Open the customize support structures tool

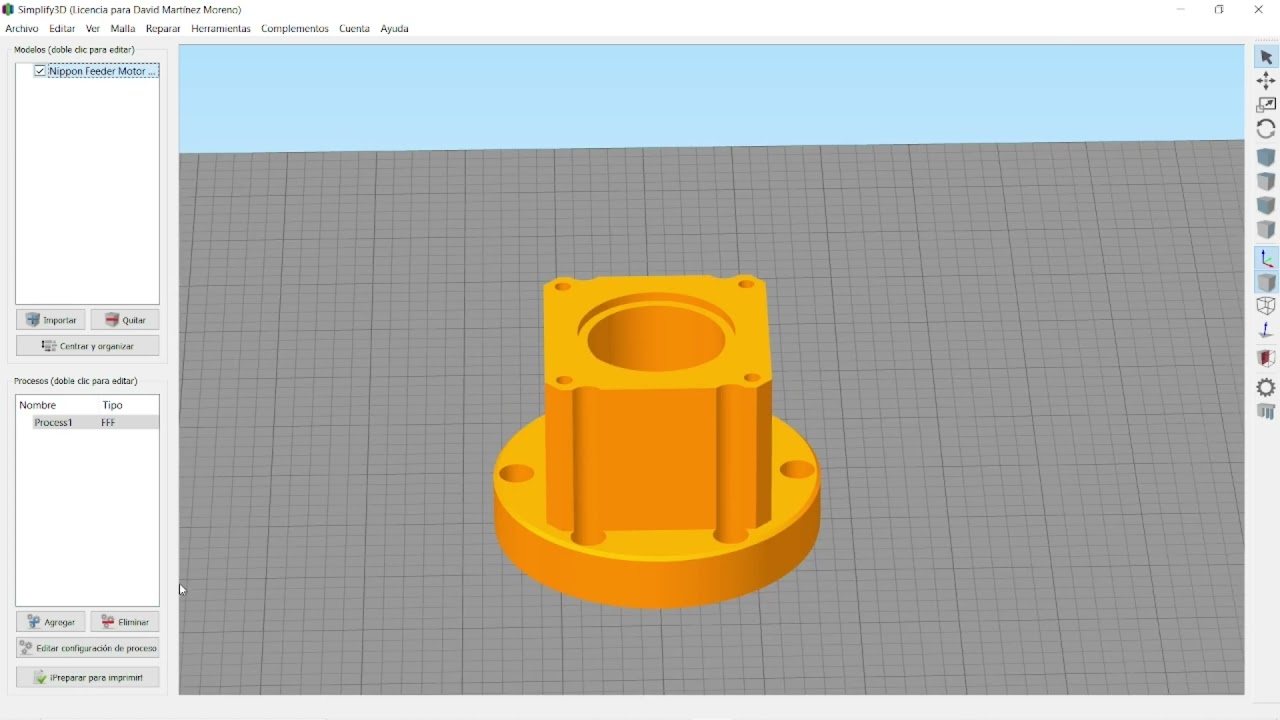point(1267,413)
